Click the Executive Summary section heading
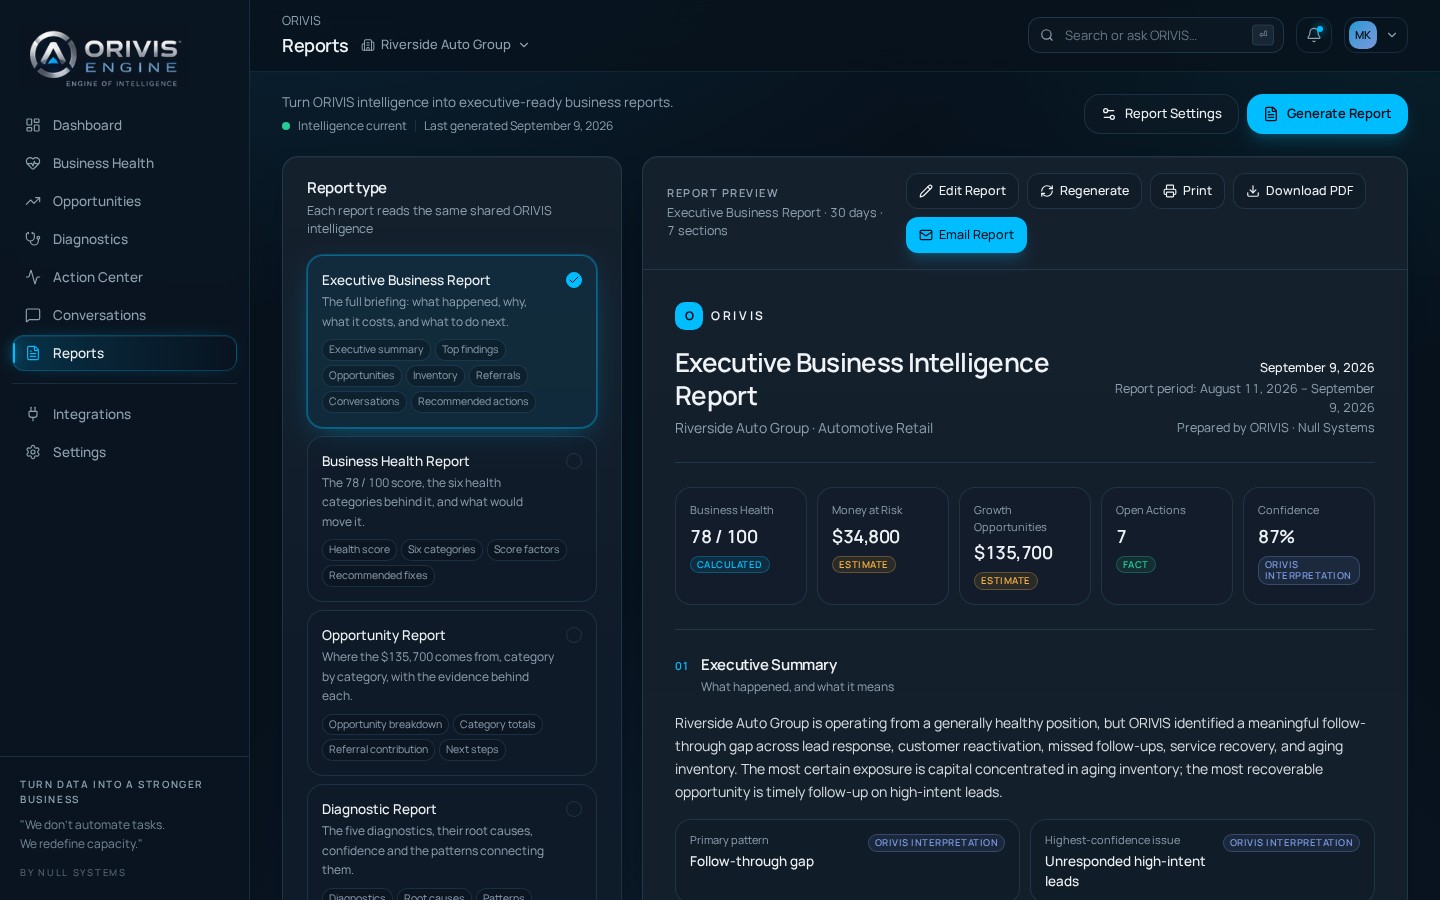Image resolution: width=1440 pixels, height=900 pixels. (769, 665)
